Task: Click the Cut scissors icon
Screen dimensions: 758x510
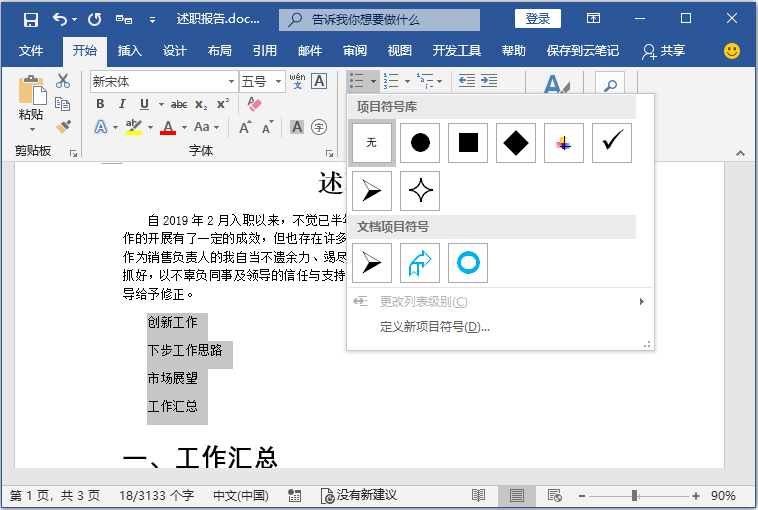Action: 63,81
